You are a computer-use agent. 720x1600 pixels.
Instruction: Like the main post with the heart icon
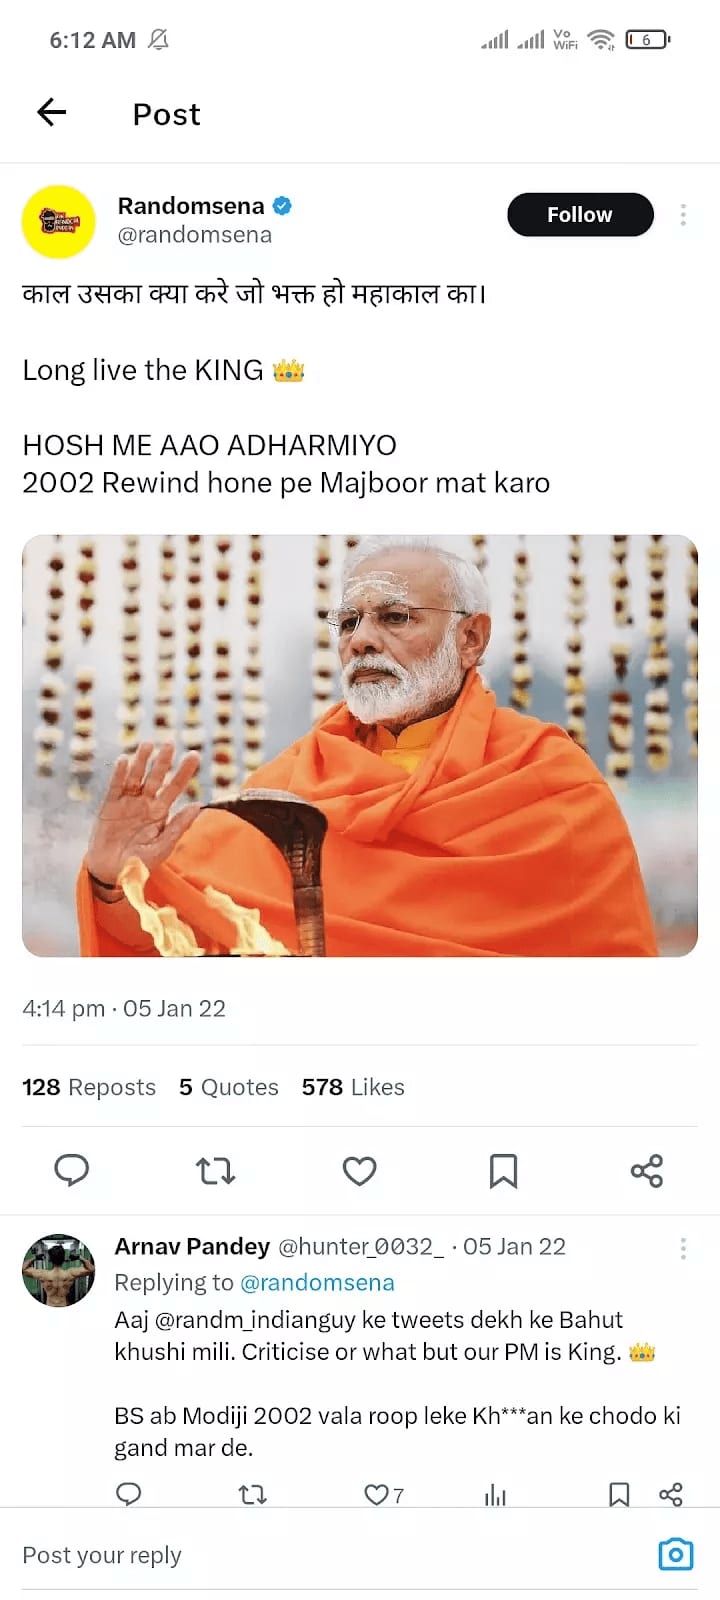359,1170
